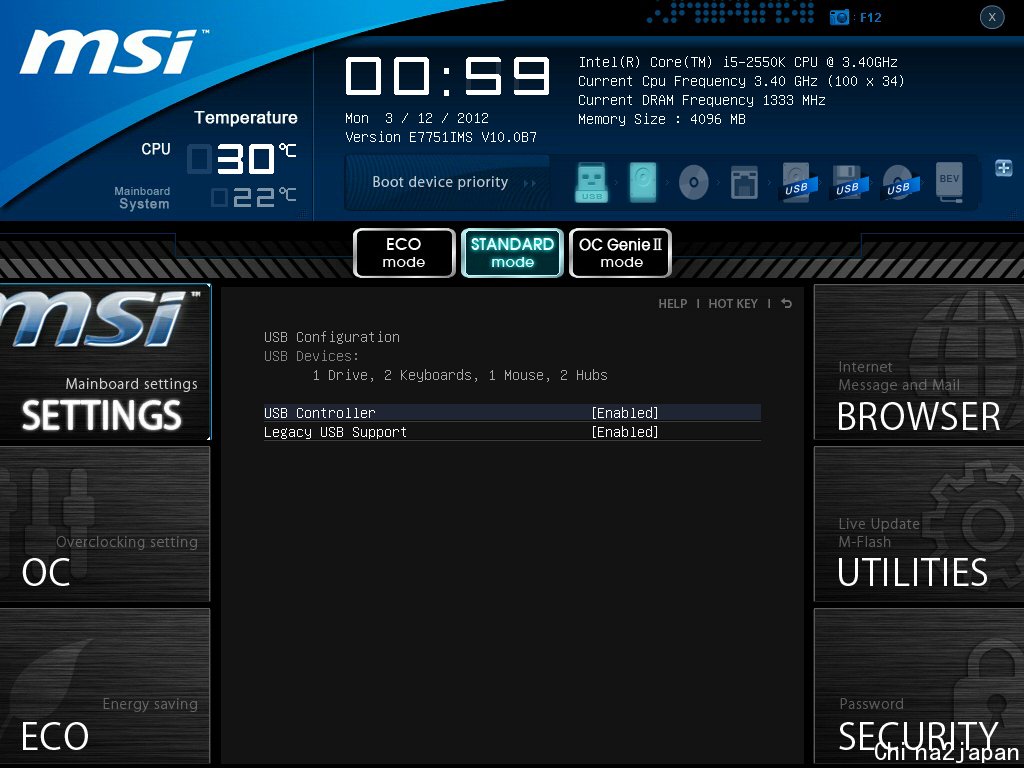Click the Boot device priority label
The width and height of the screenshot is (1024, 768).
pos(440,182)
